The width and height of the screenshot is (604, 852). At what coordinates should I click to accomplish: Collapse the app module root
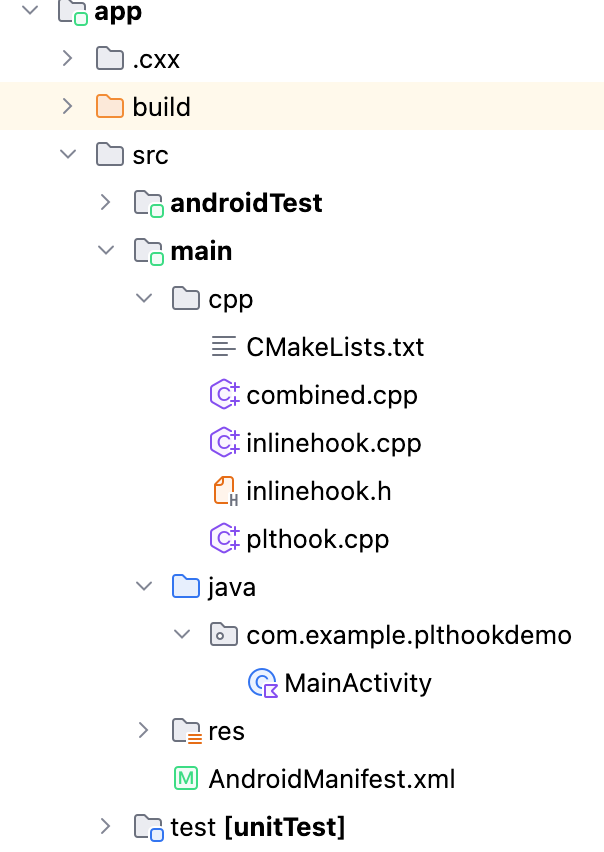pos(29,12)
